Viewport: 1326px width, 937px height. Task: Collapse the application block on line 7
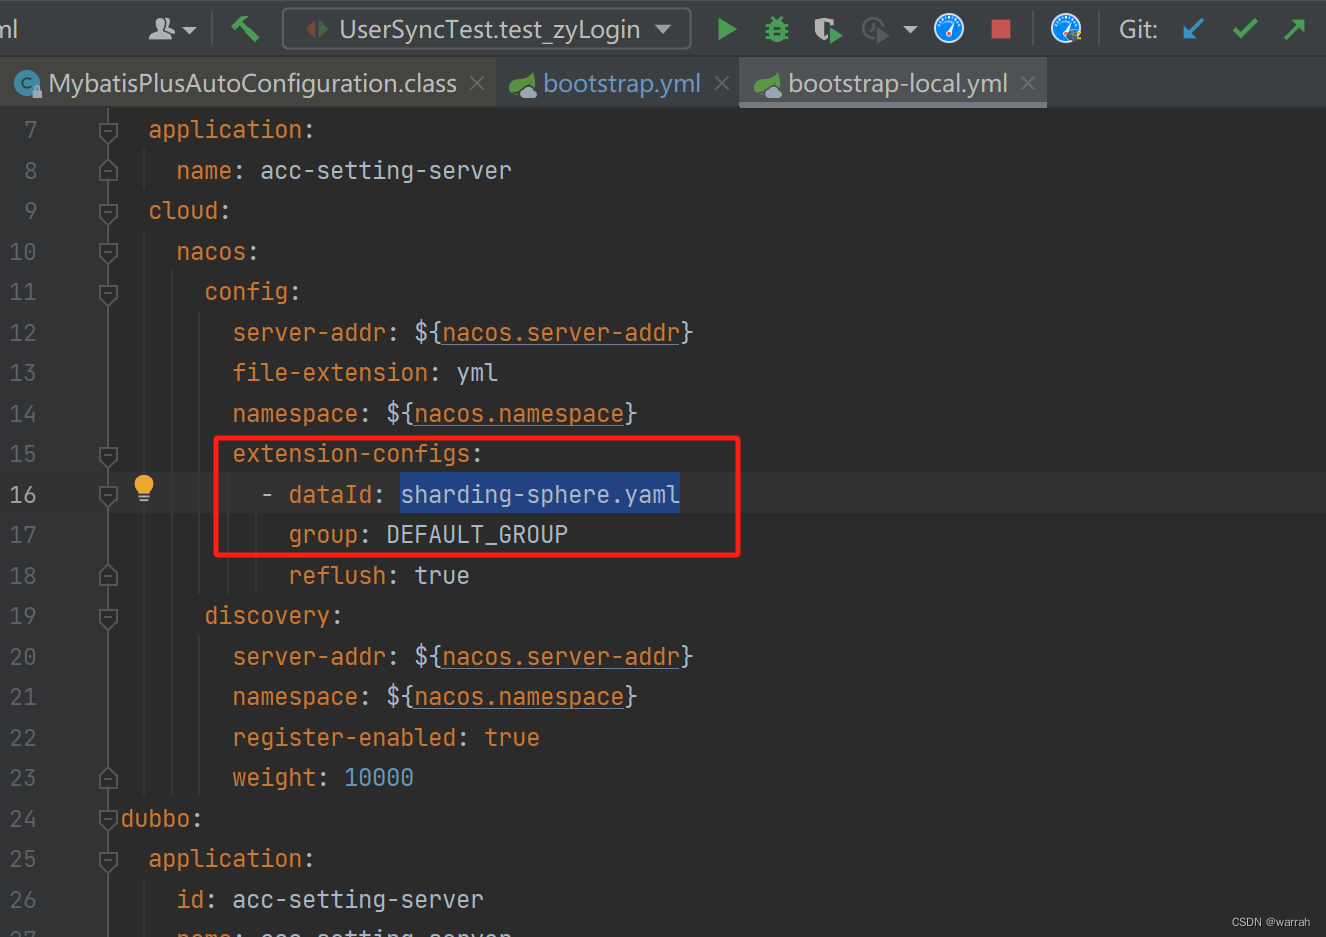pos(108,131)
